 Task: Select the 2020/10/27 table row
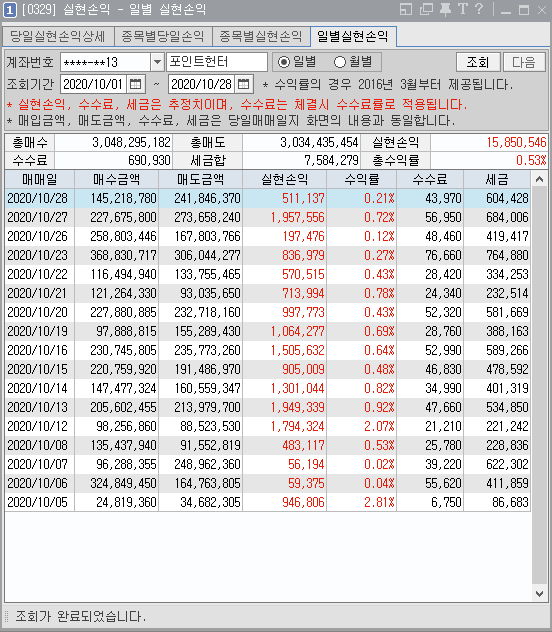point(268,217)
